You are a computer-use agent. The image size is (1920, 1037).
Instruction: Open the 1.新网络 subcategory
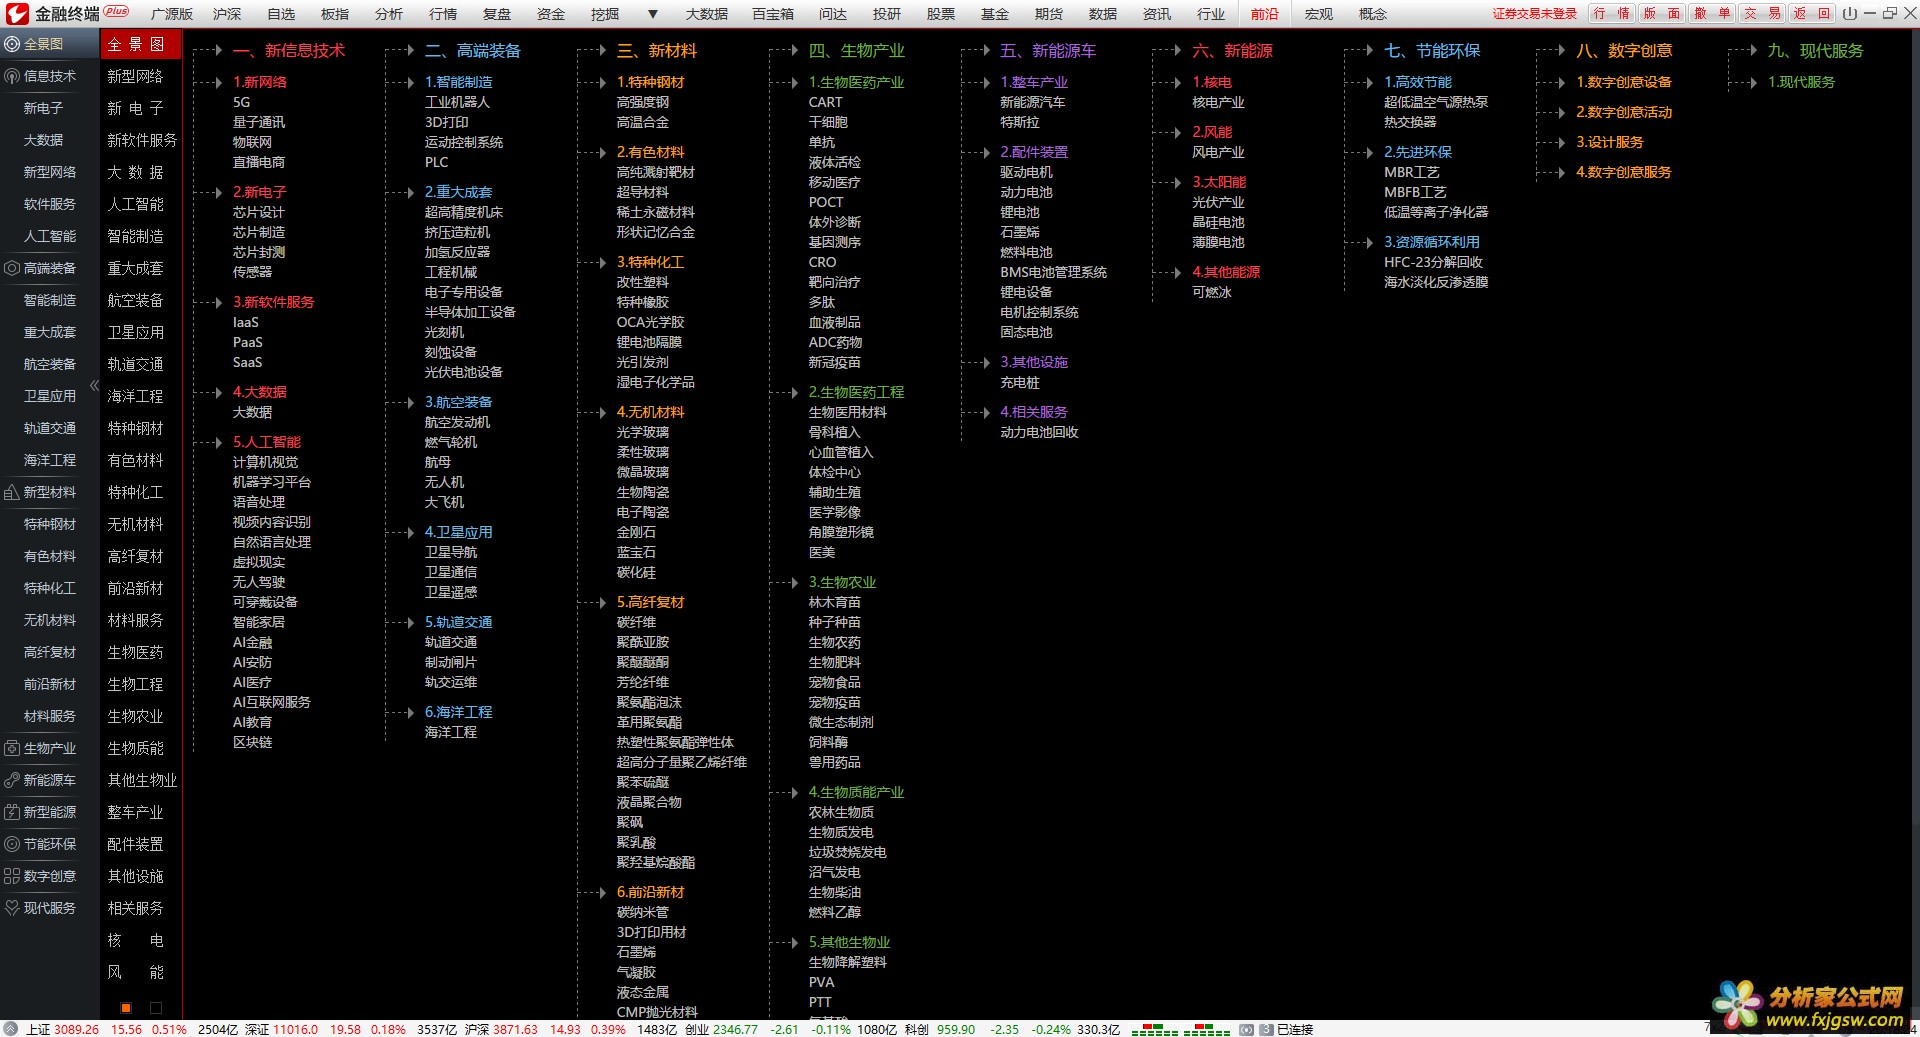tap(260, 82)
